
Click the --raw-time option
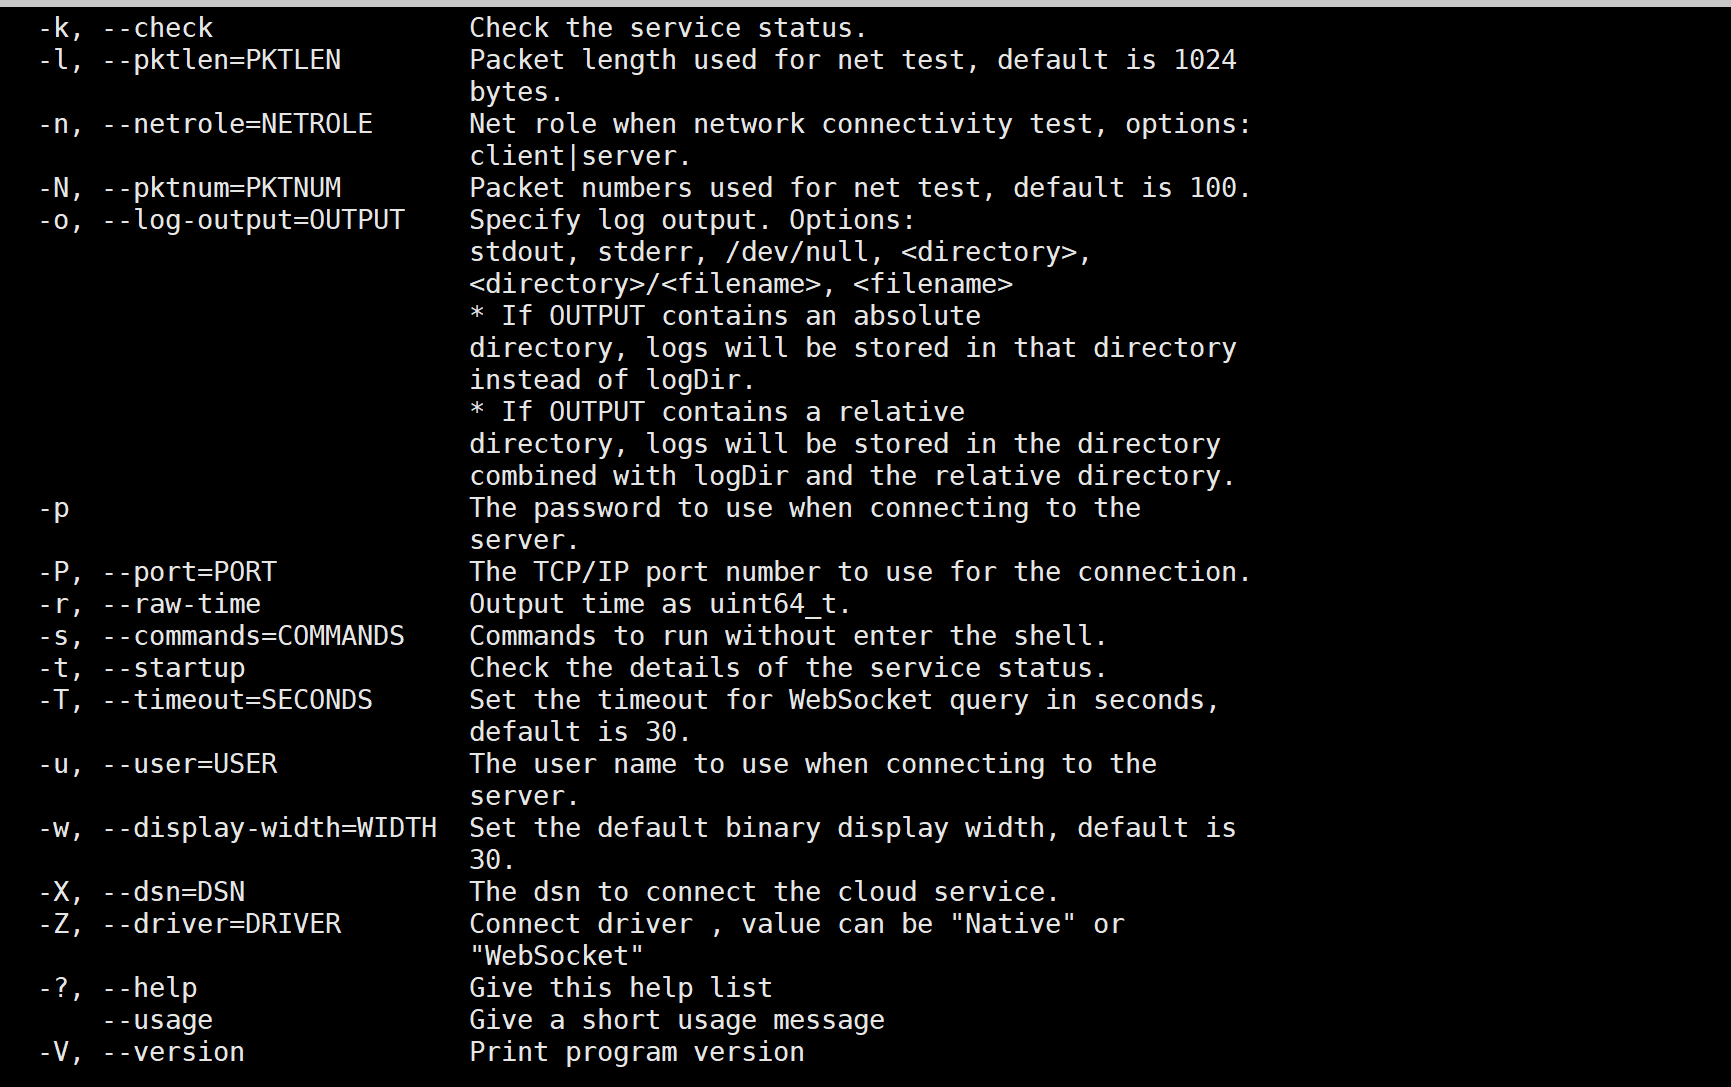click(x=182, y=604)
